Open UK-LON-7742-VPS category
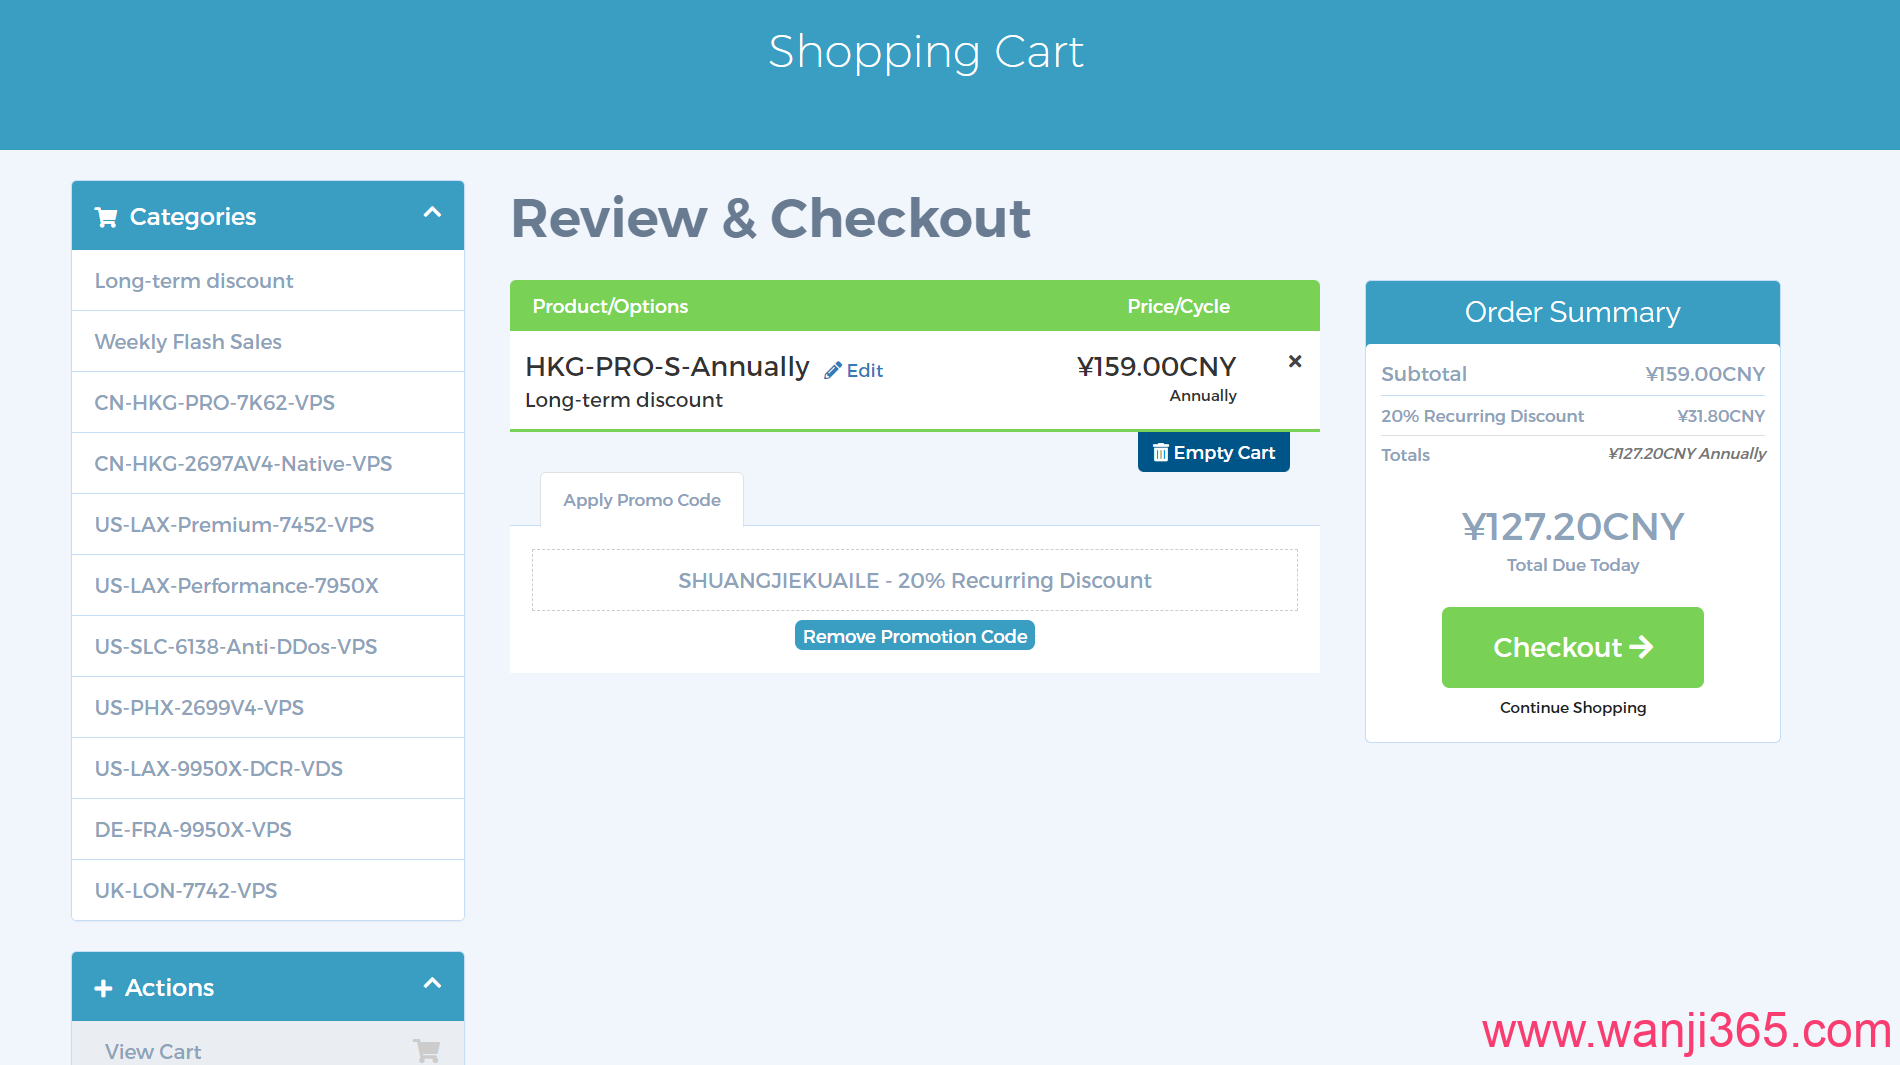The image size is (1900, 1065). 186,891
